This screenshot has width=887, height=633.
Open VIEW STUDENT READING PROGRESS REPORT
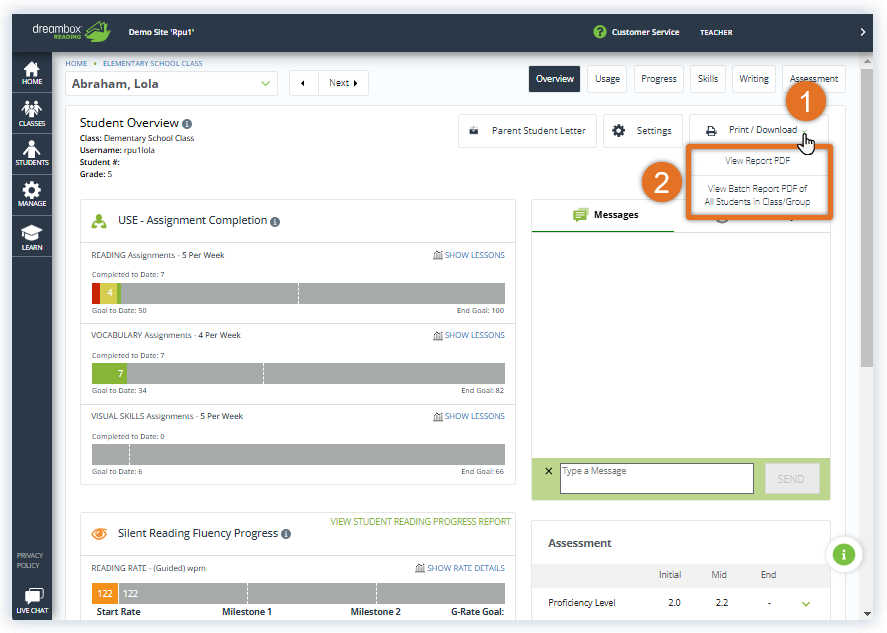click(420, 521)
